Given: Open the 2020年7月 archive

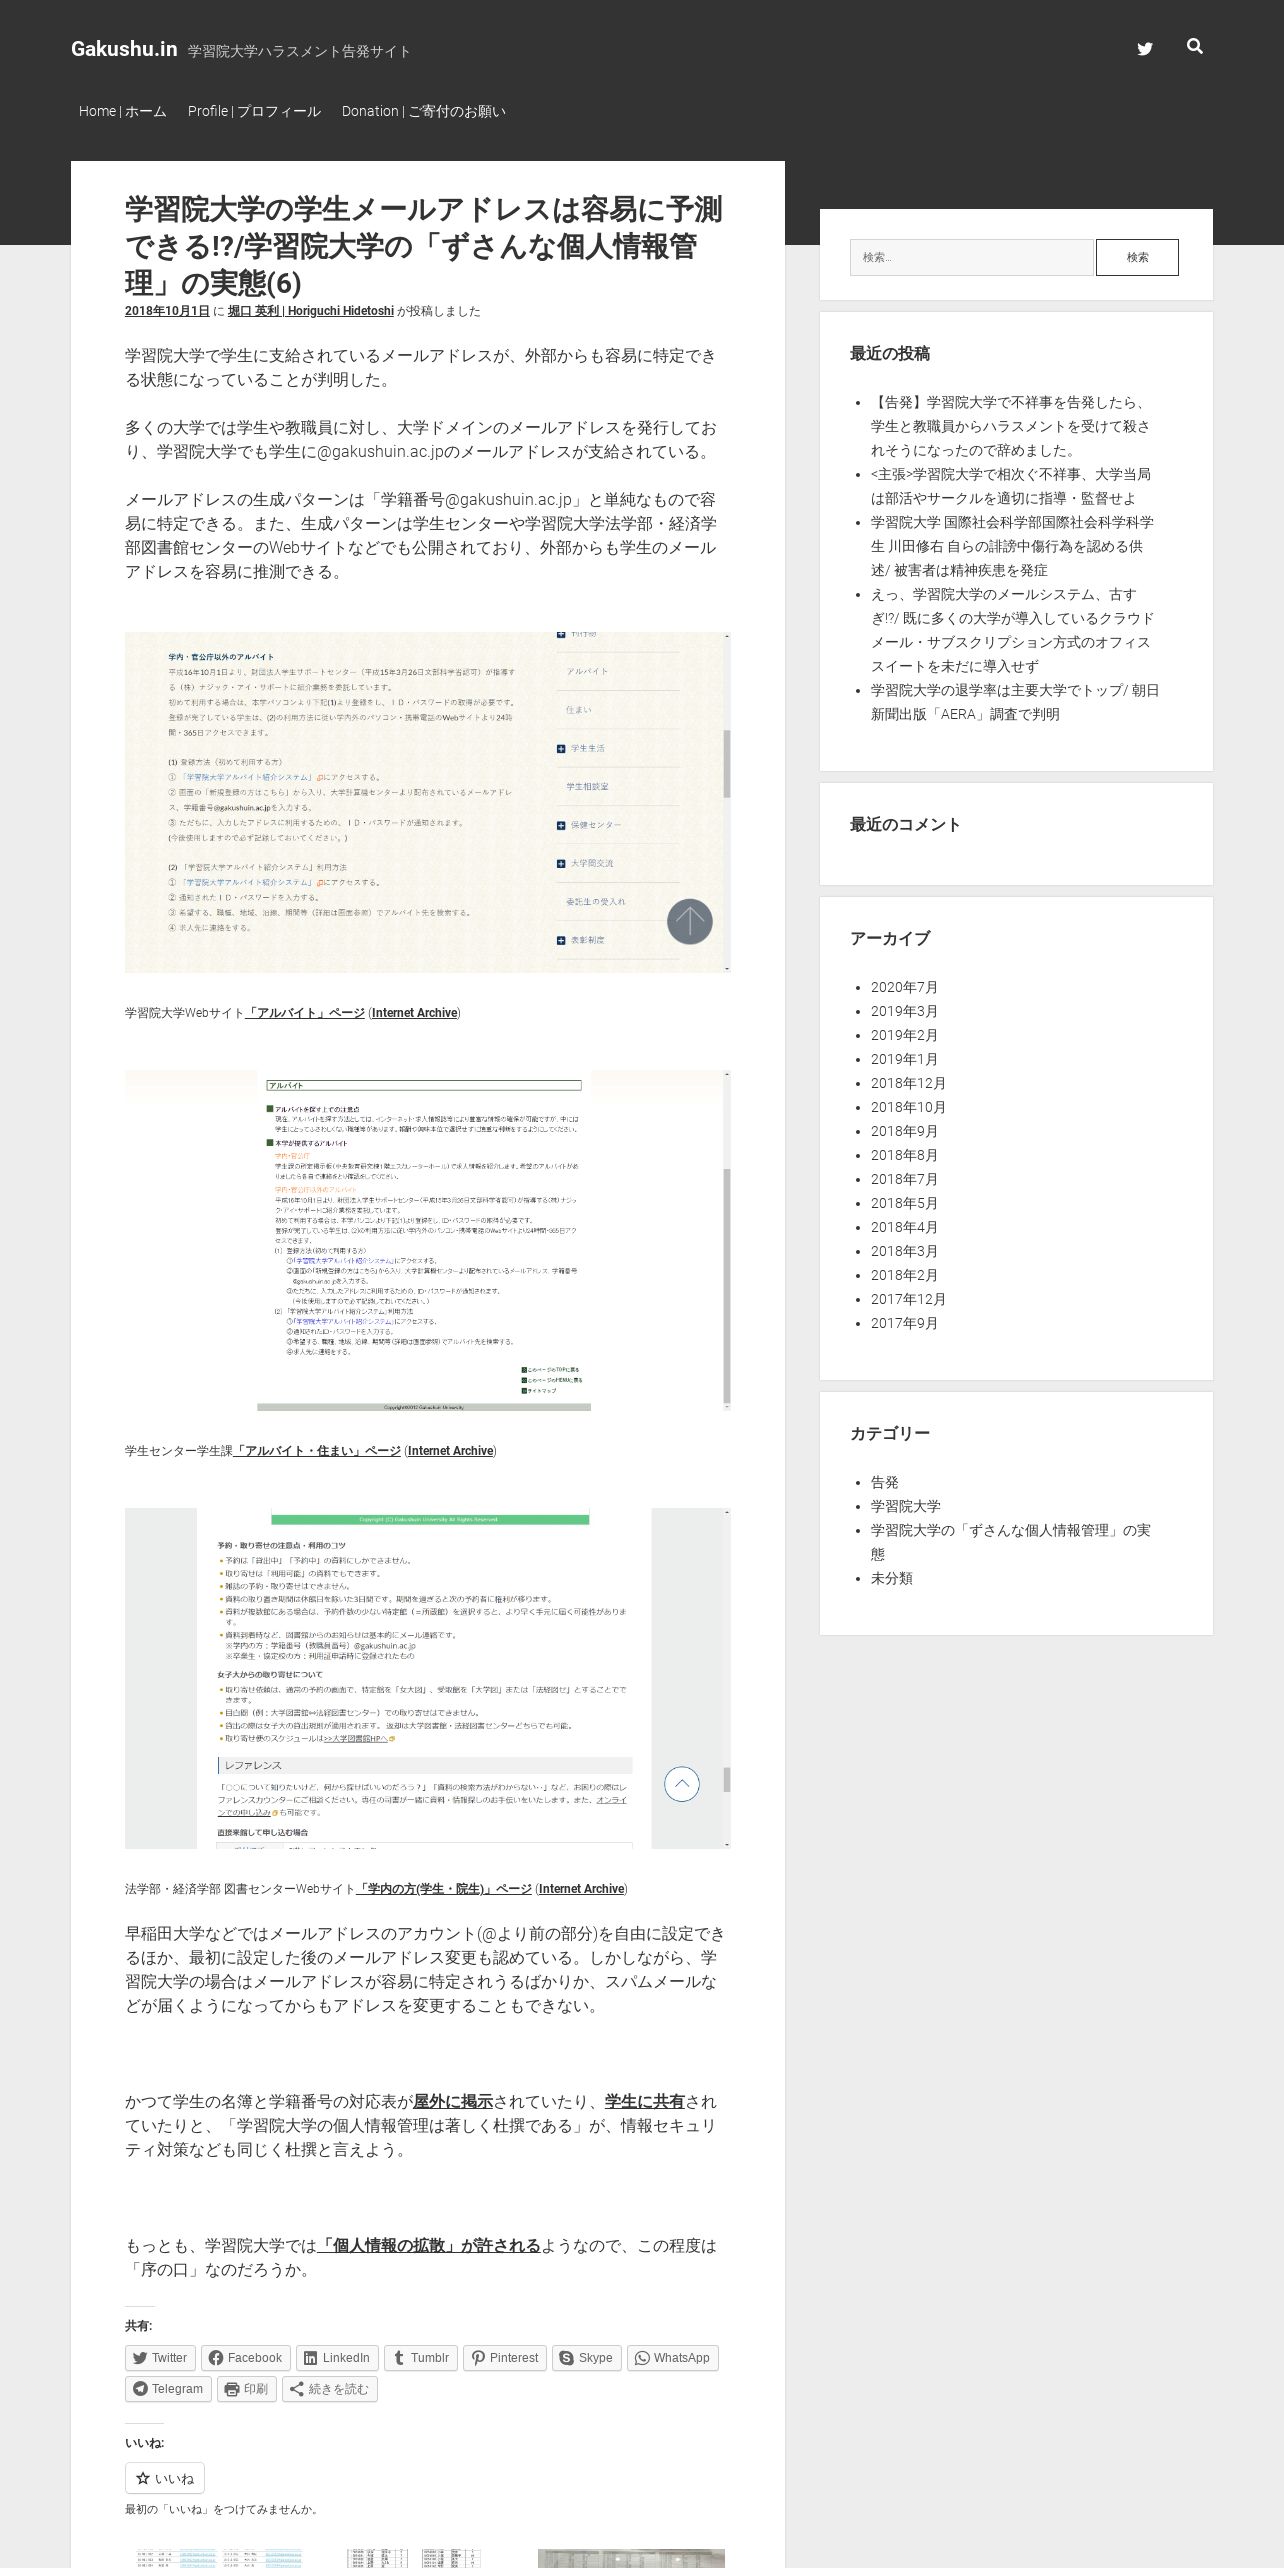Looking at the screenshot, I should click(x=904, y=987).
